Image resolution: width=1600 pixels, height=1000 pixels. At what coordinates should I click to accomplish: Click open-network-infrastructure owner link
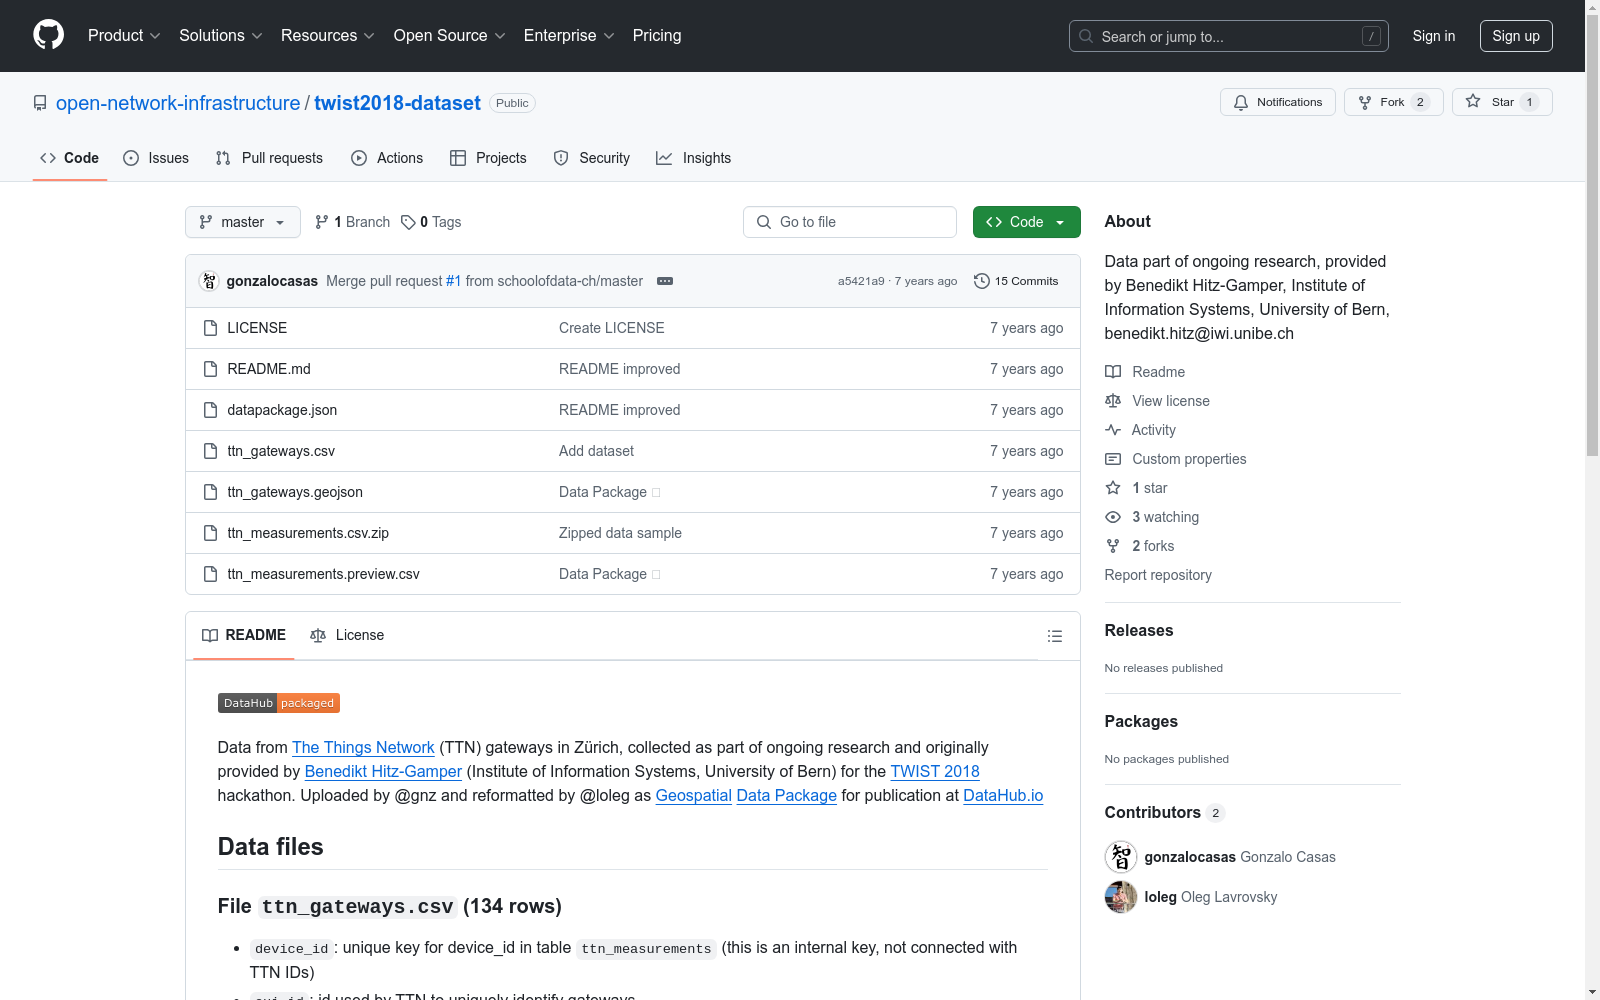click(178, 103)
